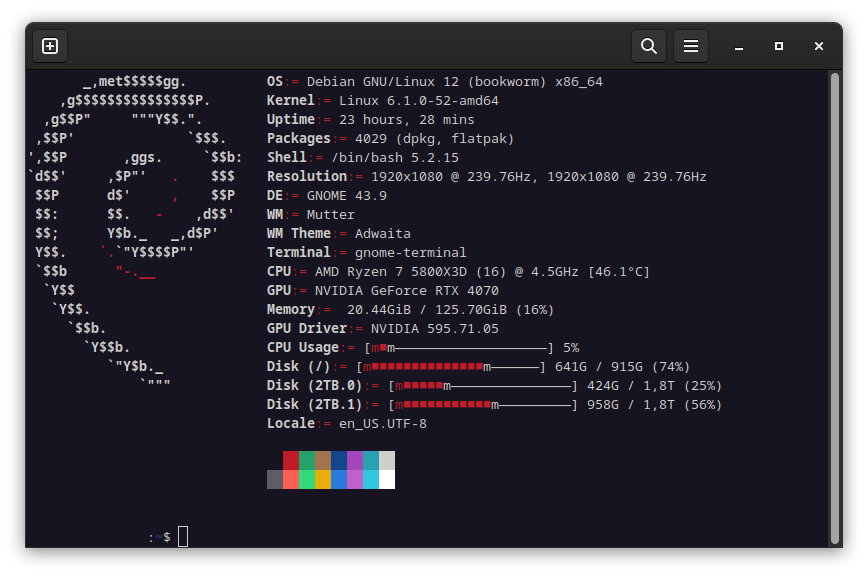Screen dimensions: 868x576
Task: Click the yellow swatch in bottom row
Action: [323, 480]
